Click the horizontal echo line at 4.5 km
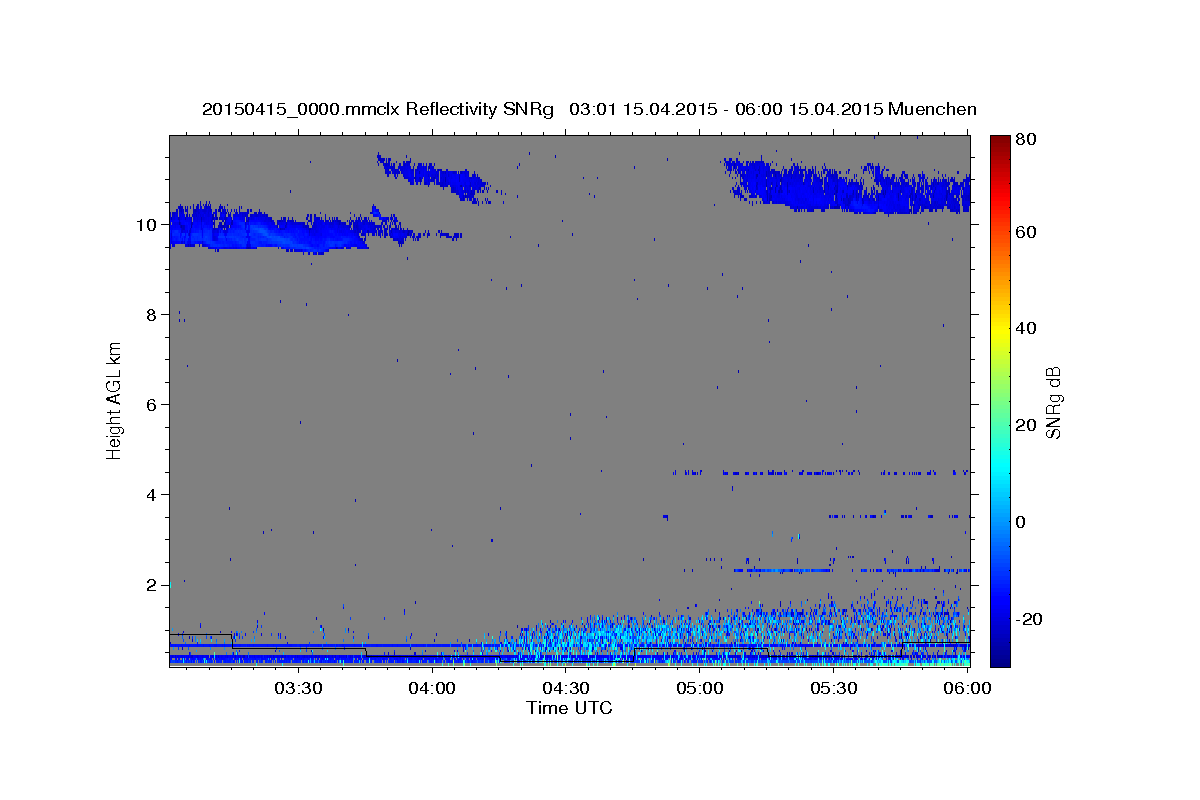Image resolution: width=1200 pixels, height=800 pixels. 820,472
